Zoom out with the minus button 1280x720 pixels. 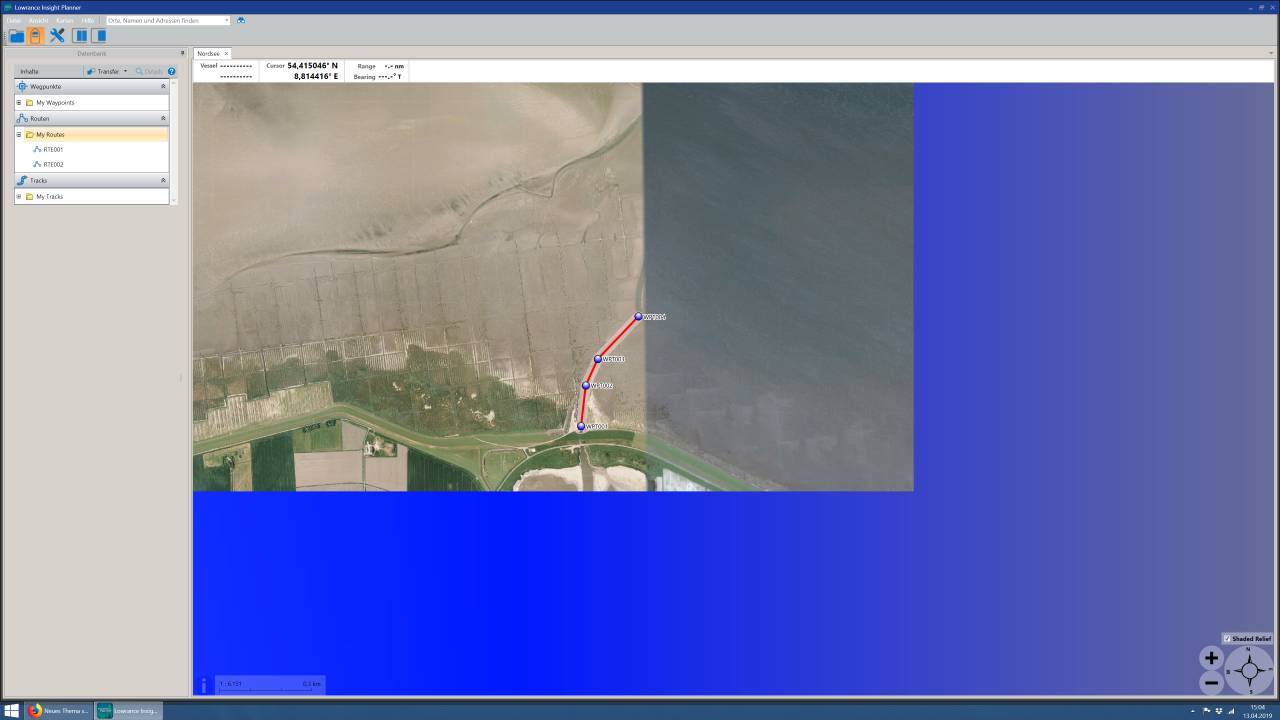[x=1211, y=683]
